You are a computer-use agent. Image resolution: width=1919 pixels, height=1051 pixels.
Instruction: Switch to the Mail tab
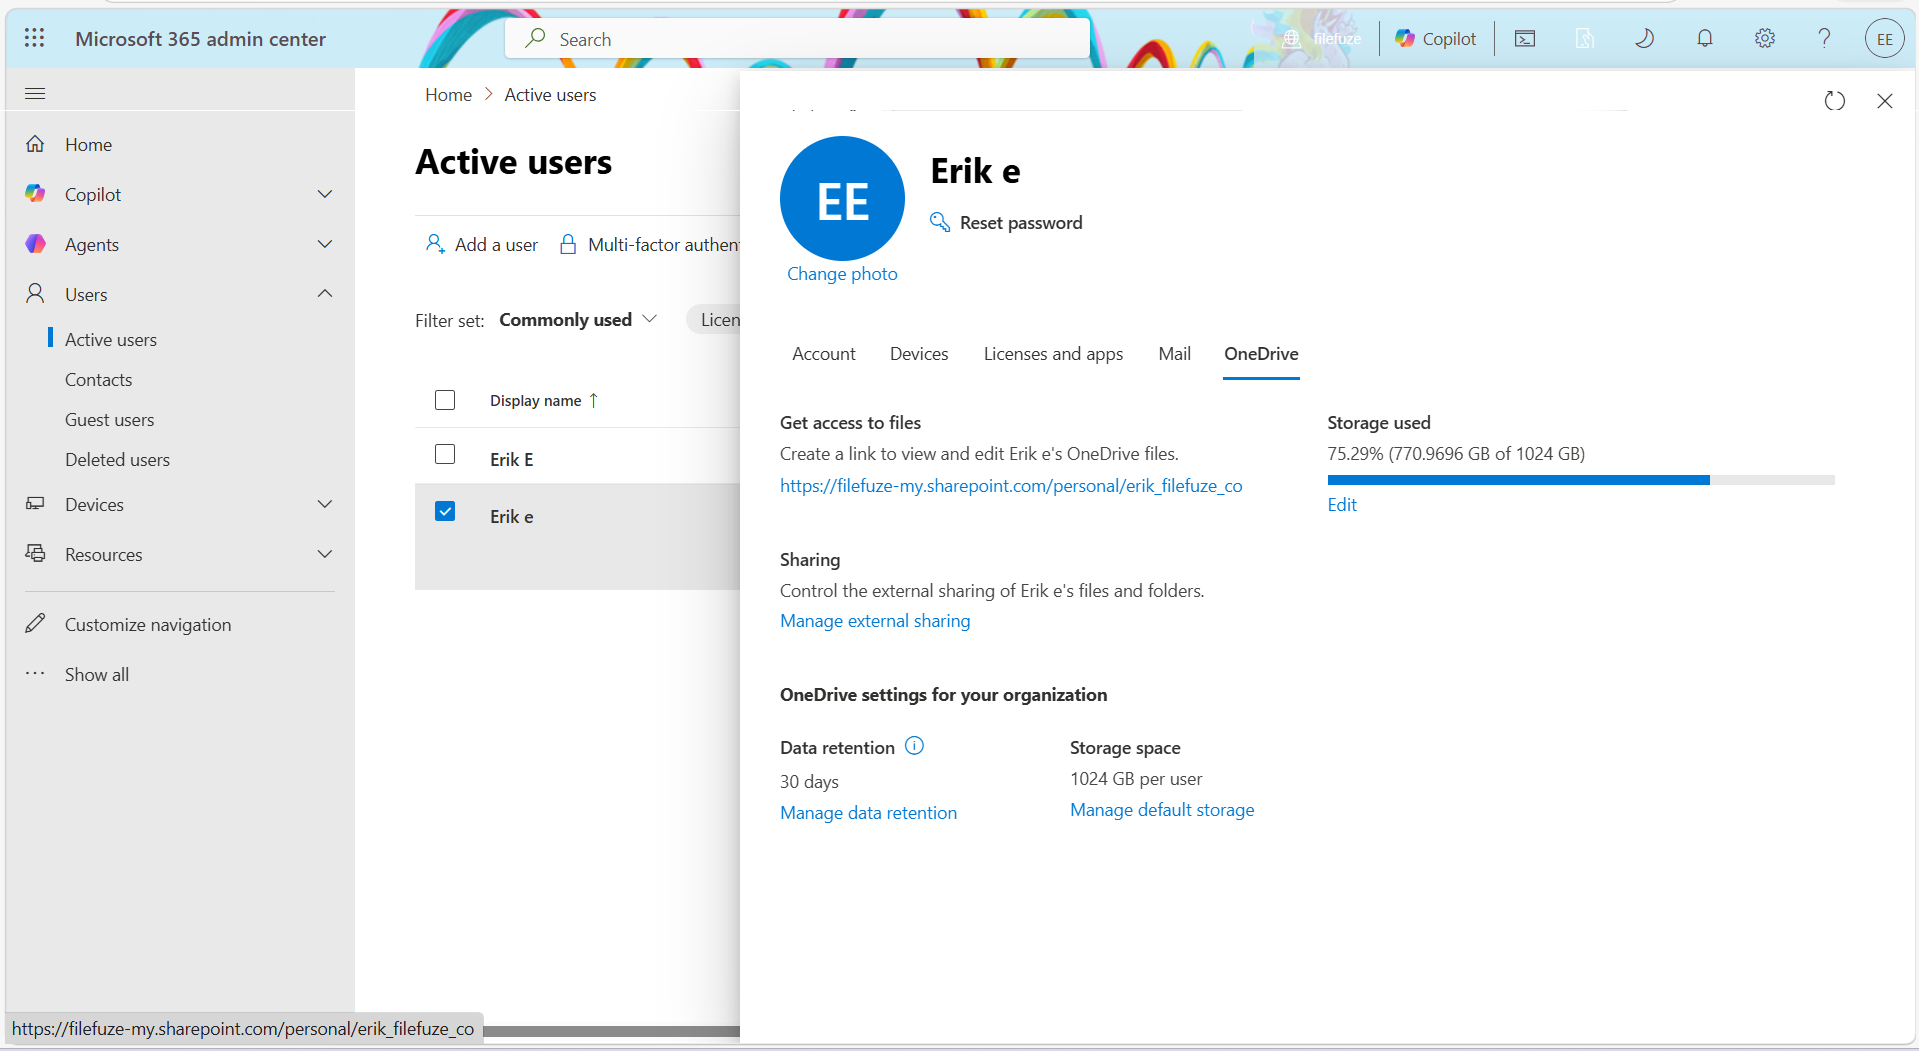[1174, 354]
